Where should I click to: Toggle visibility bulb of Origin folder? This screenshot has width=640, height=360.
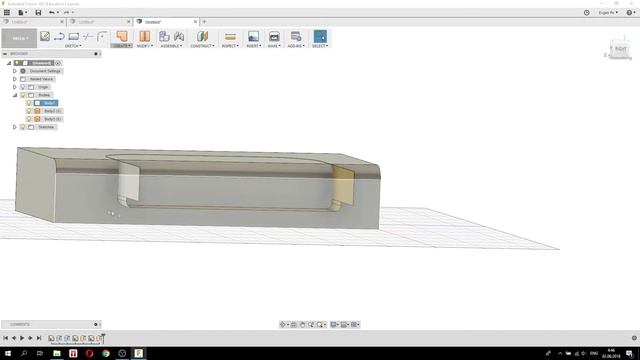[x=23, y=87]
